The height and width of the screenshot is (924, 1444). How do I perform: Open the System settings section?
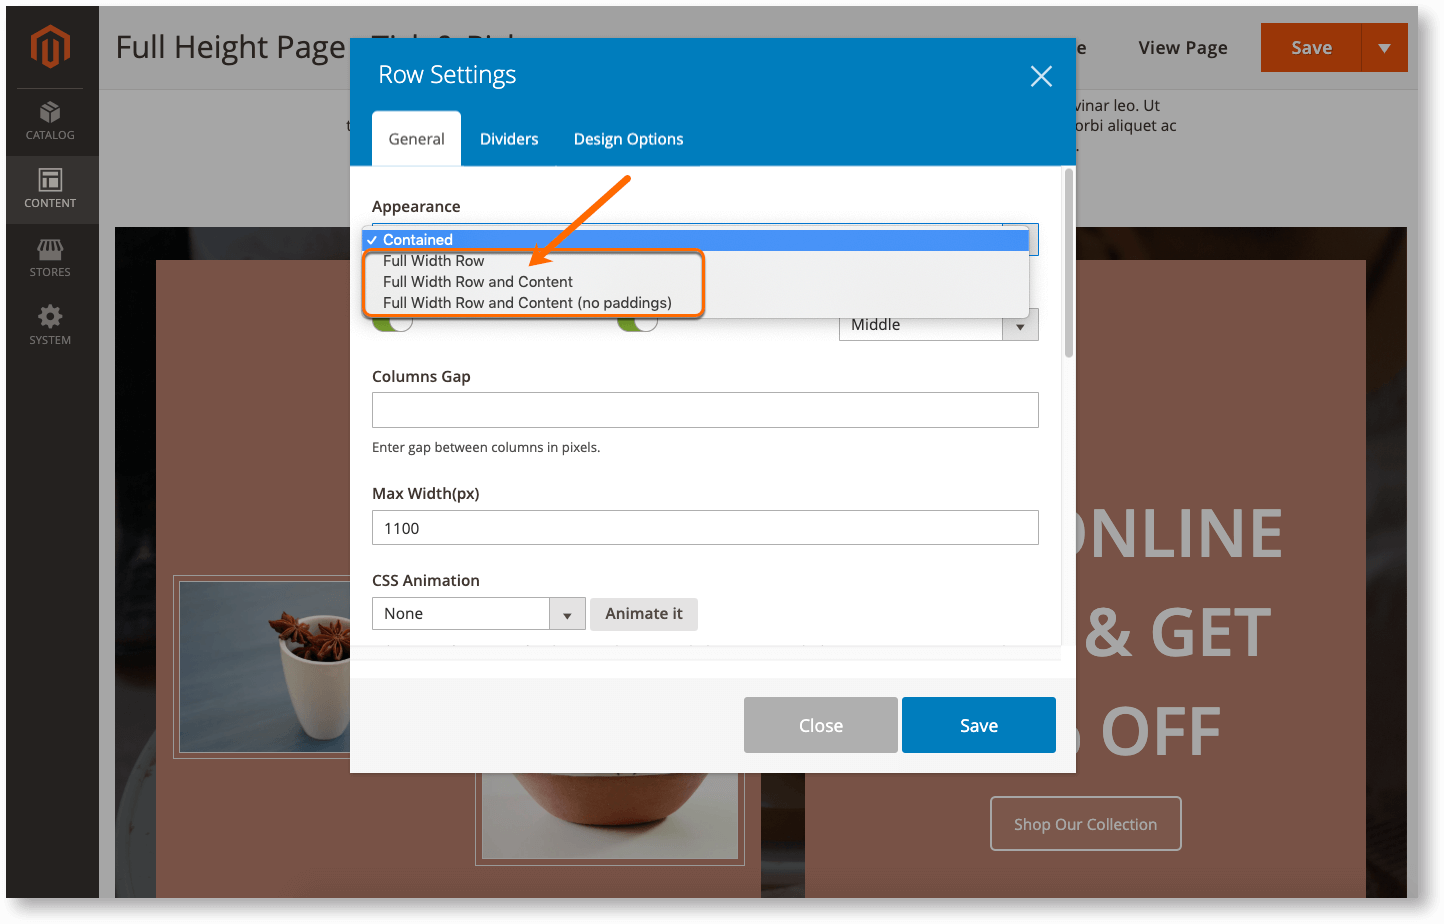[x=50, y=323]
